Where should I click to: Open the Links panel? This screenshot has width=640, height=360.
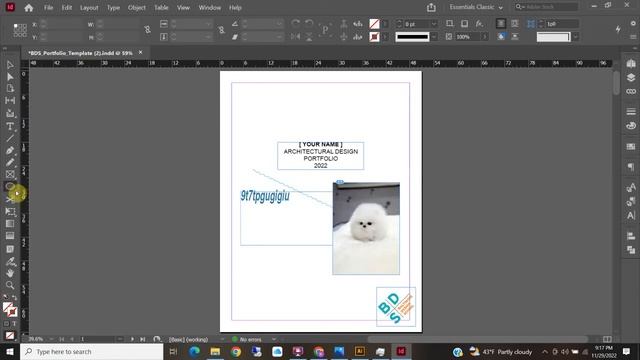click(x=631, y=91)
